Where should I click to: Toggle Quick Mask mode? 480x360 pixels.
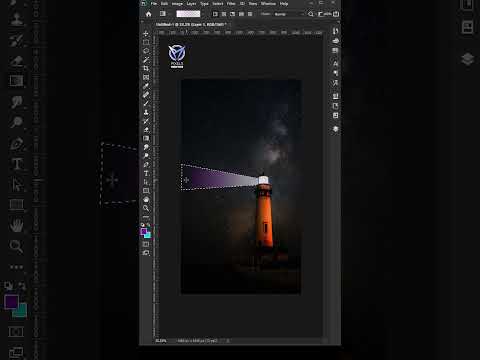point(146,244)
